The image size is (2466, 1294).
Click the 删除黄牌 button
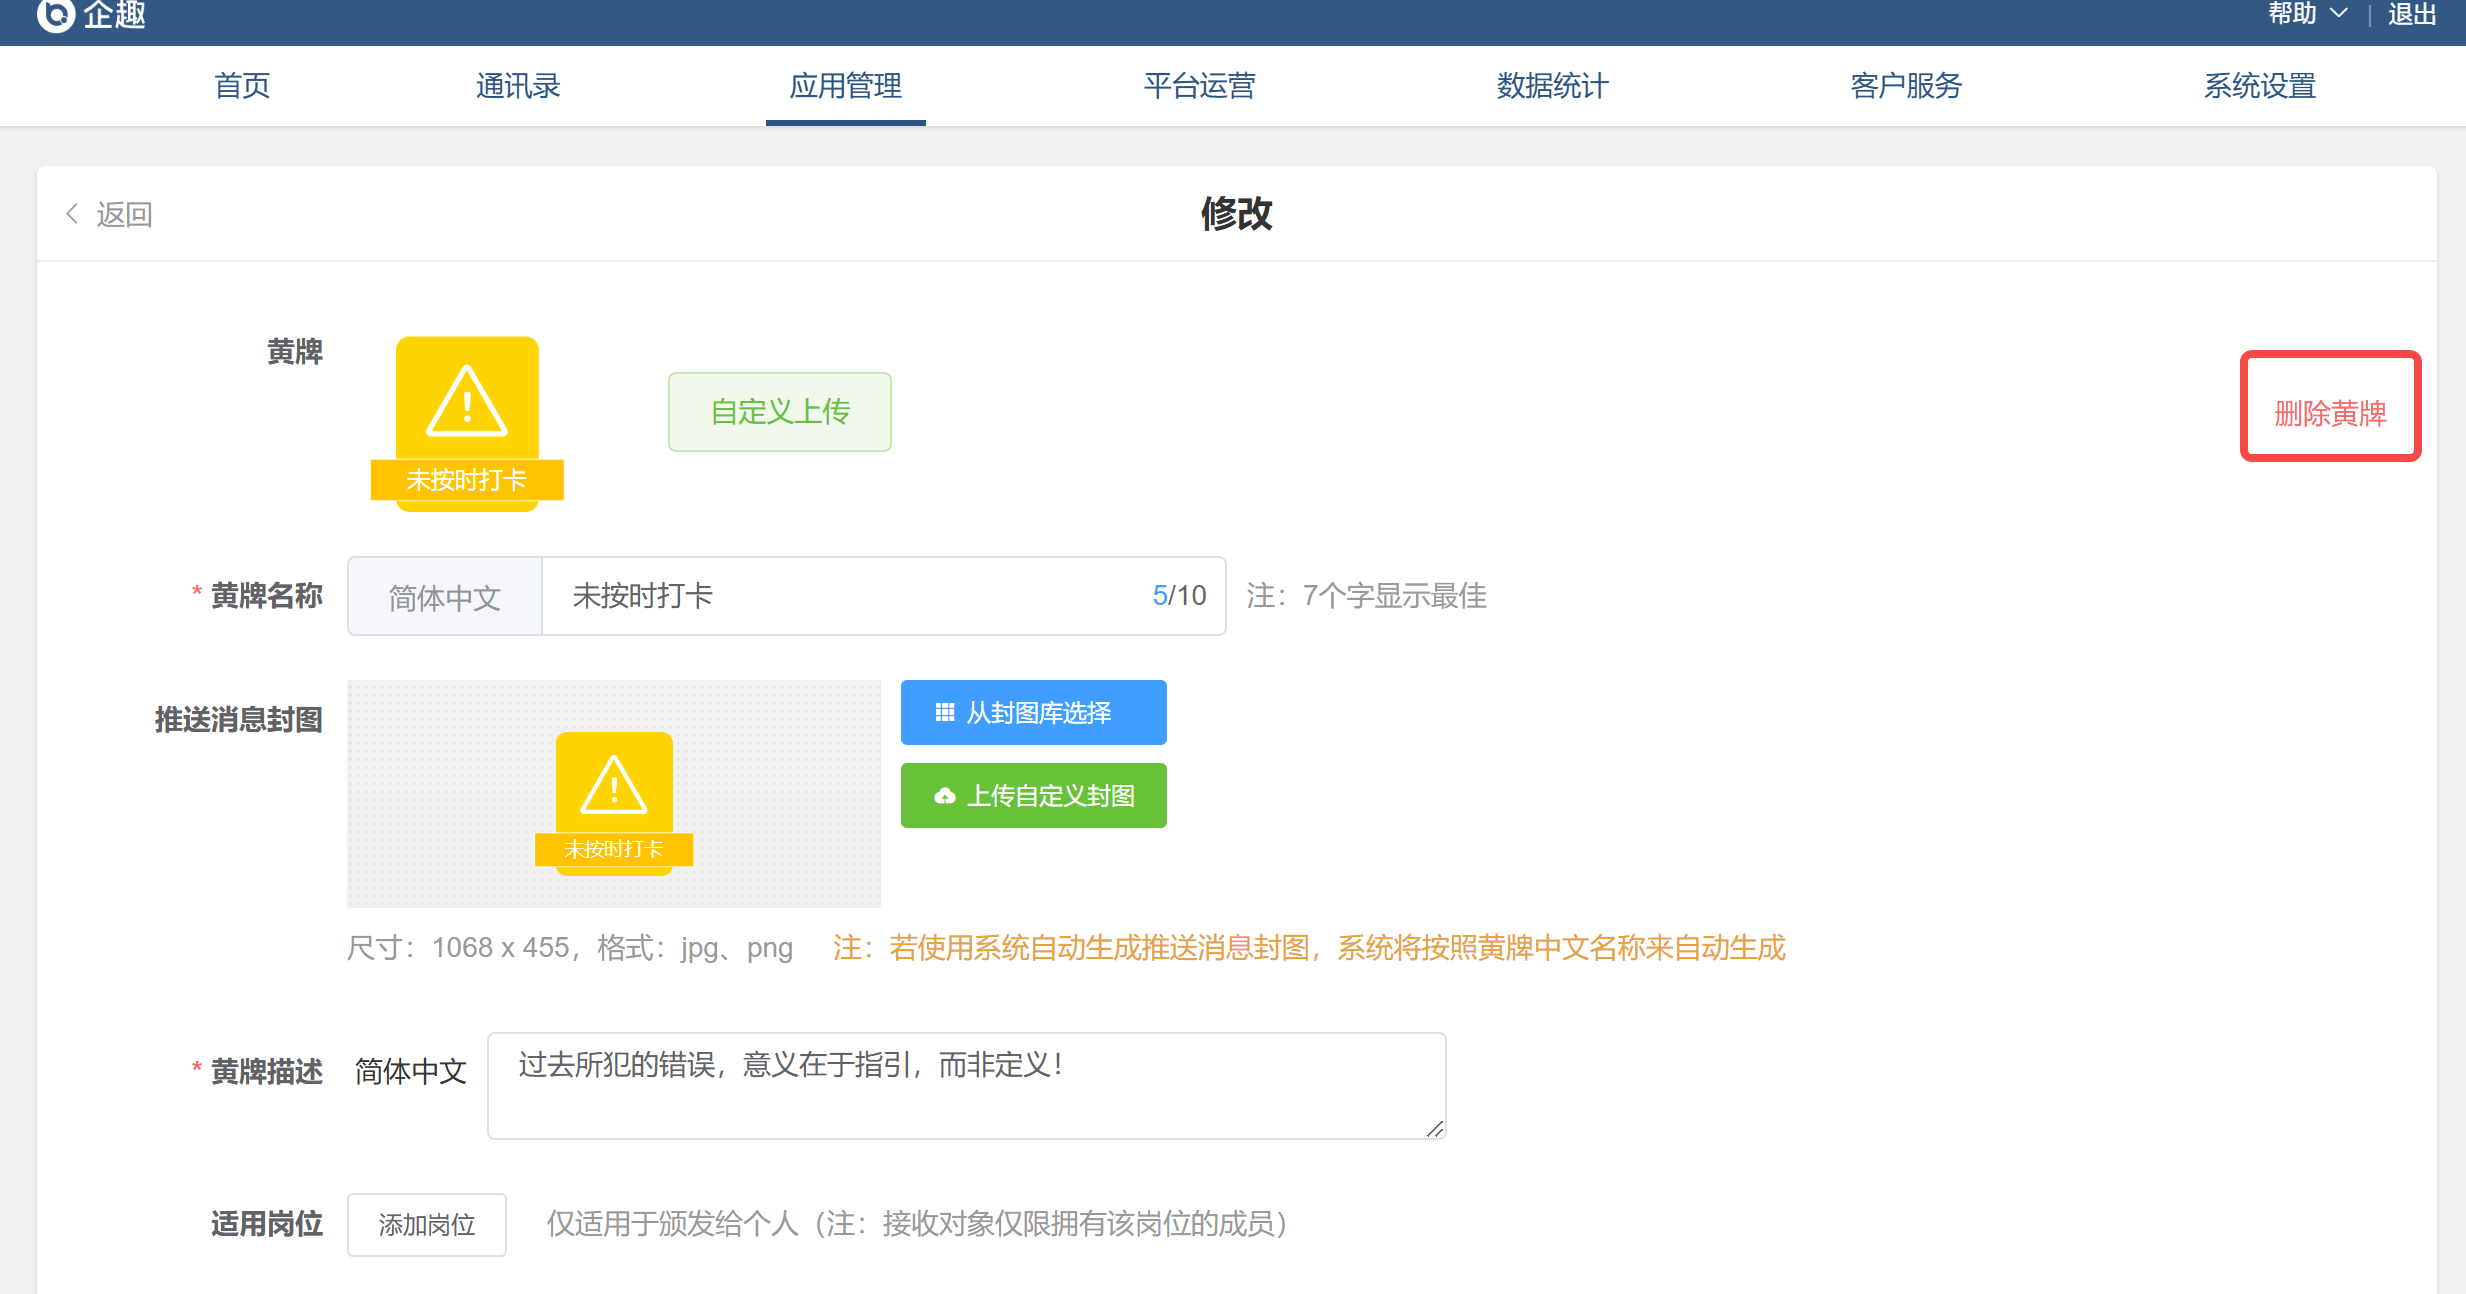point(2330,413)
